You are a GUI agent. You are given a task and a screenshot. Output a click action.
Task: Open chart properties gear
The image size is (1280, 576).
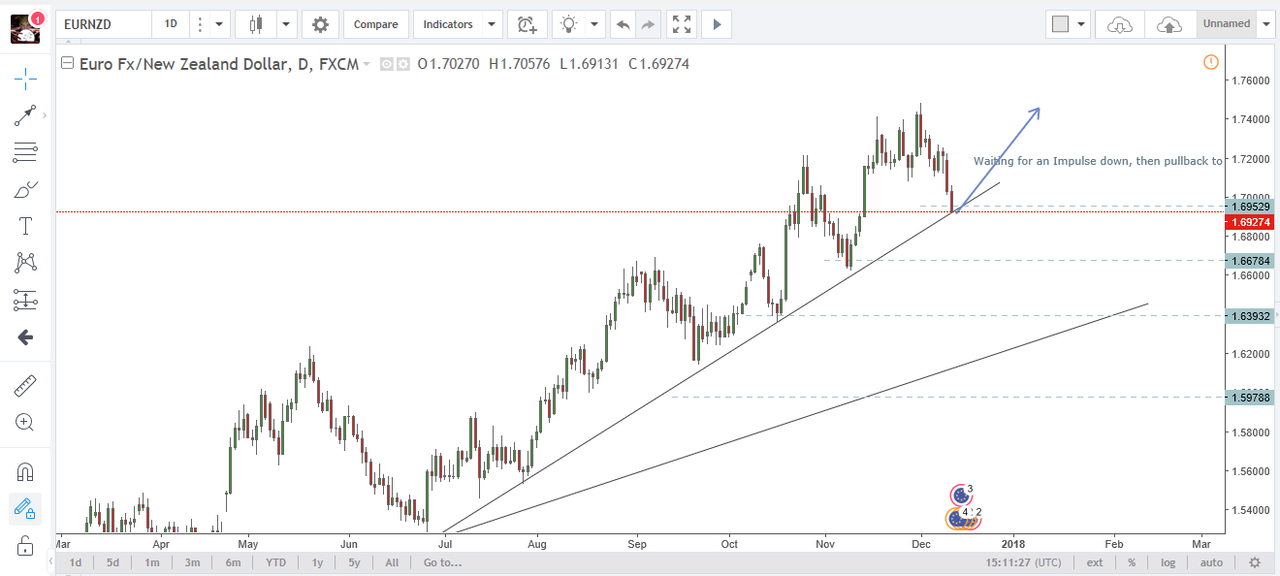click(x=320, y=24)
